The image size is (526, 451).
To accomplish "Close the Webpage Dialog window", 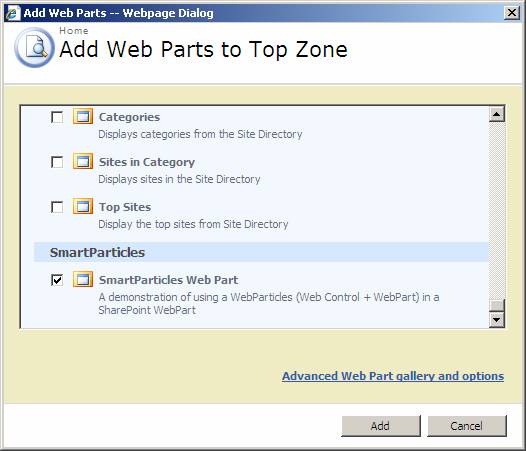I will tap(512, 13).
